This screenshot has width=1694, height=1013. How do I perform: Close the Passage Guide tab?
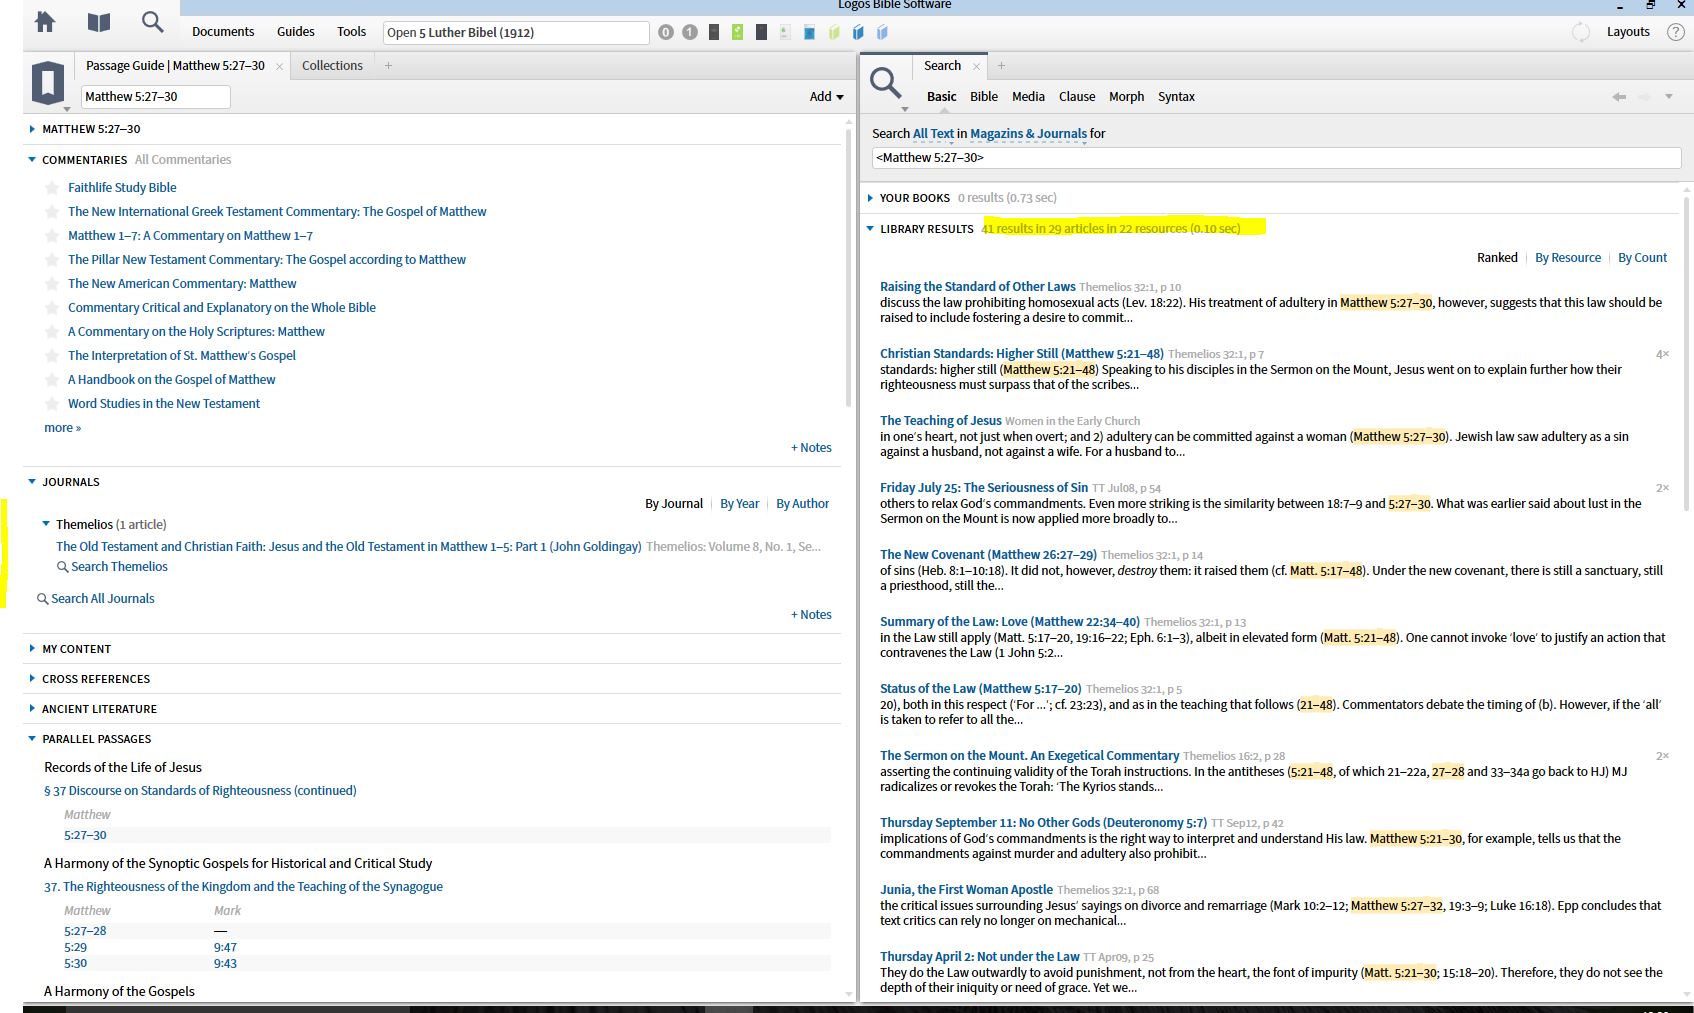280,66
